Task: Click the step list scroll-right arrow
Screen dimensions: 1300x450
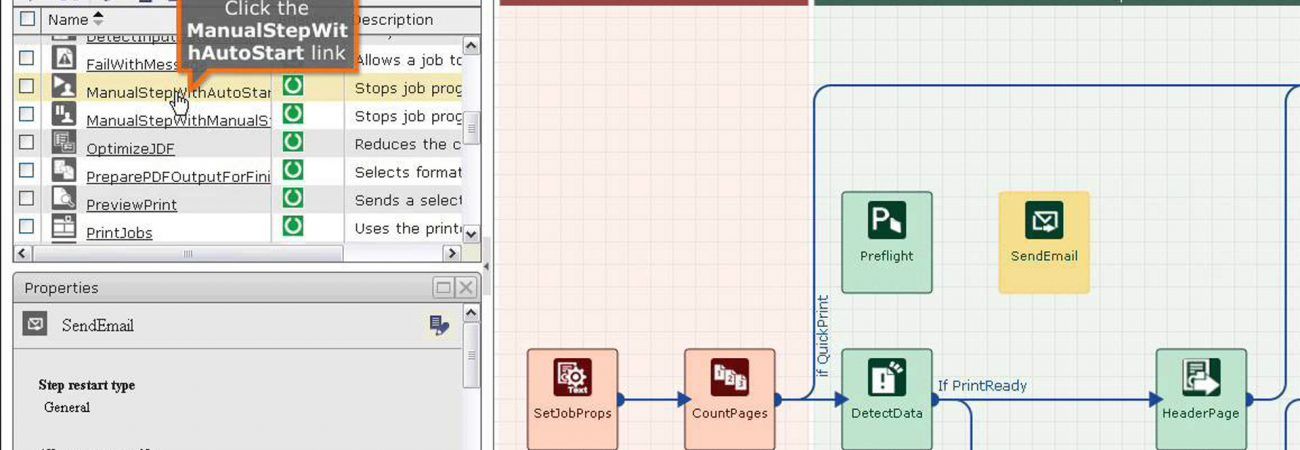Action: click(452, 254)
